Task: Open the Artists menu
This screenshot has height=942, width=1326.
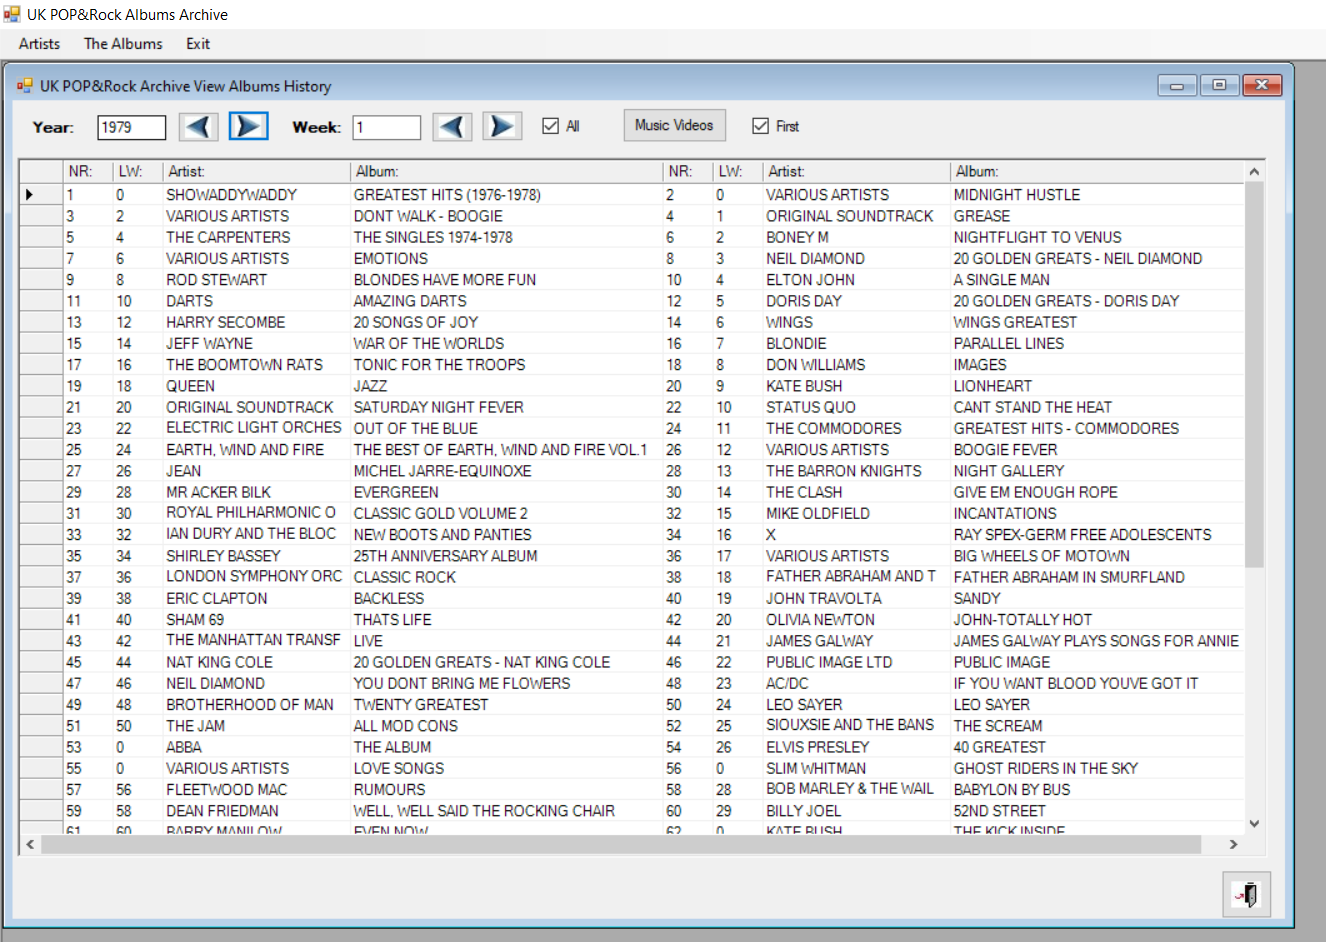Action: click(x=39, y=44)
